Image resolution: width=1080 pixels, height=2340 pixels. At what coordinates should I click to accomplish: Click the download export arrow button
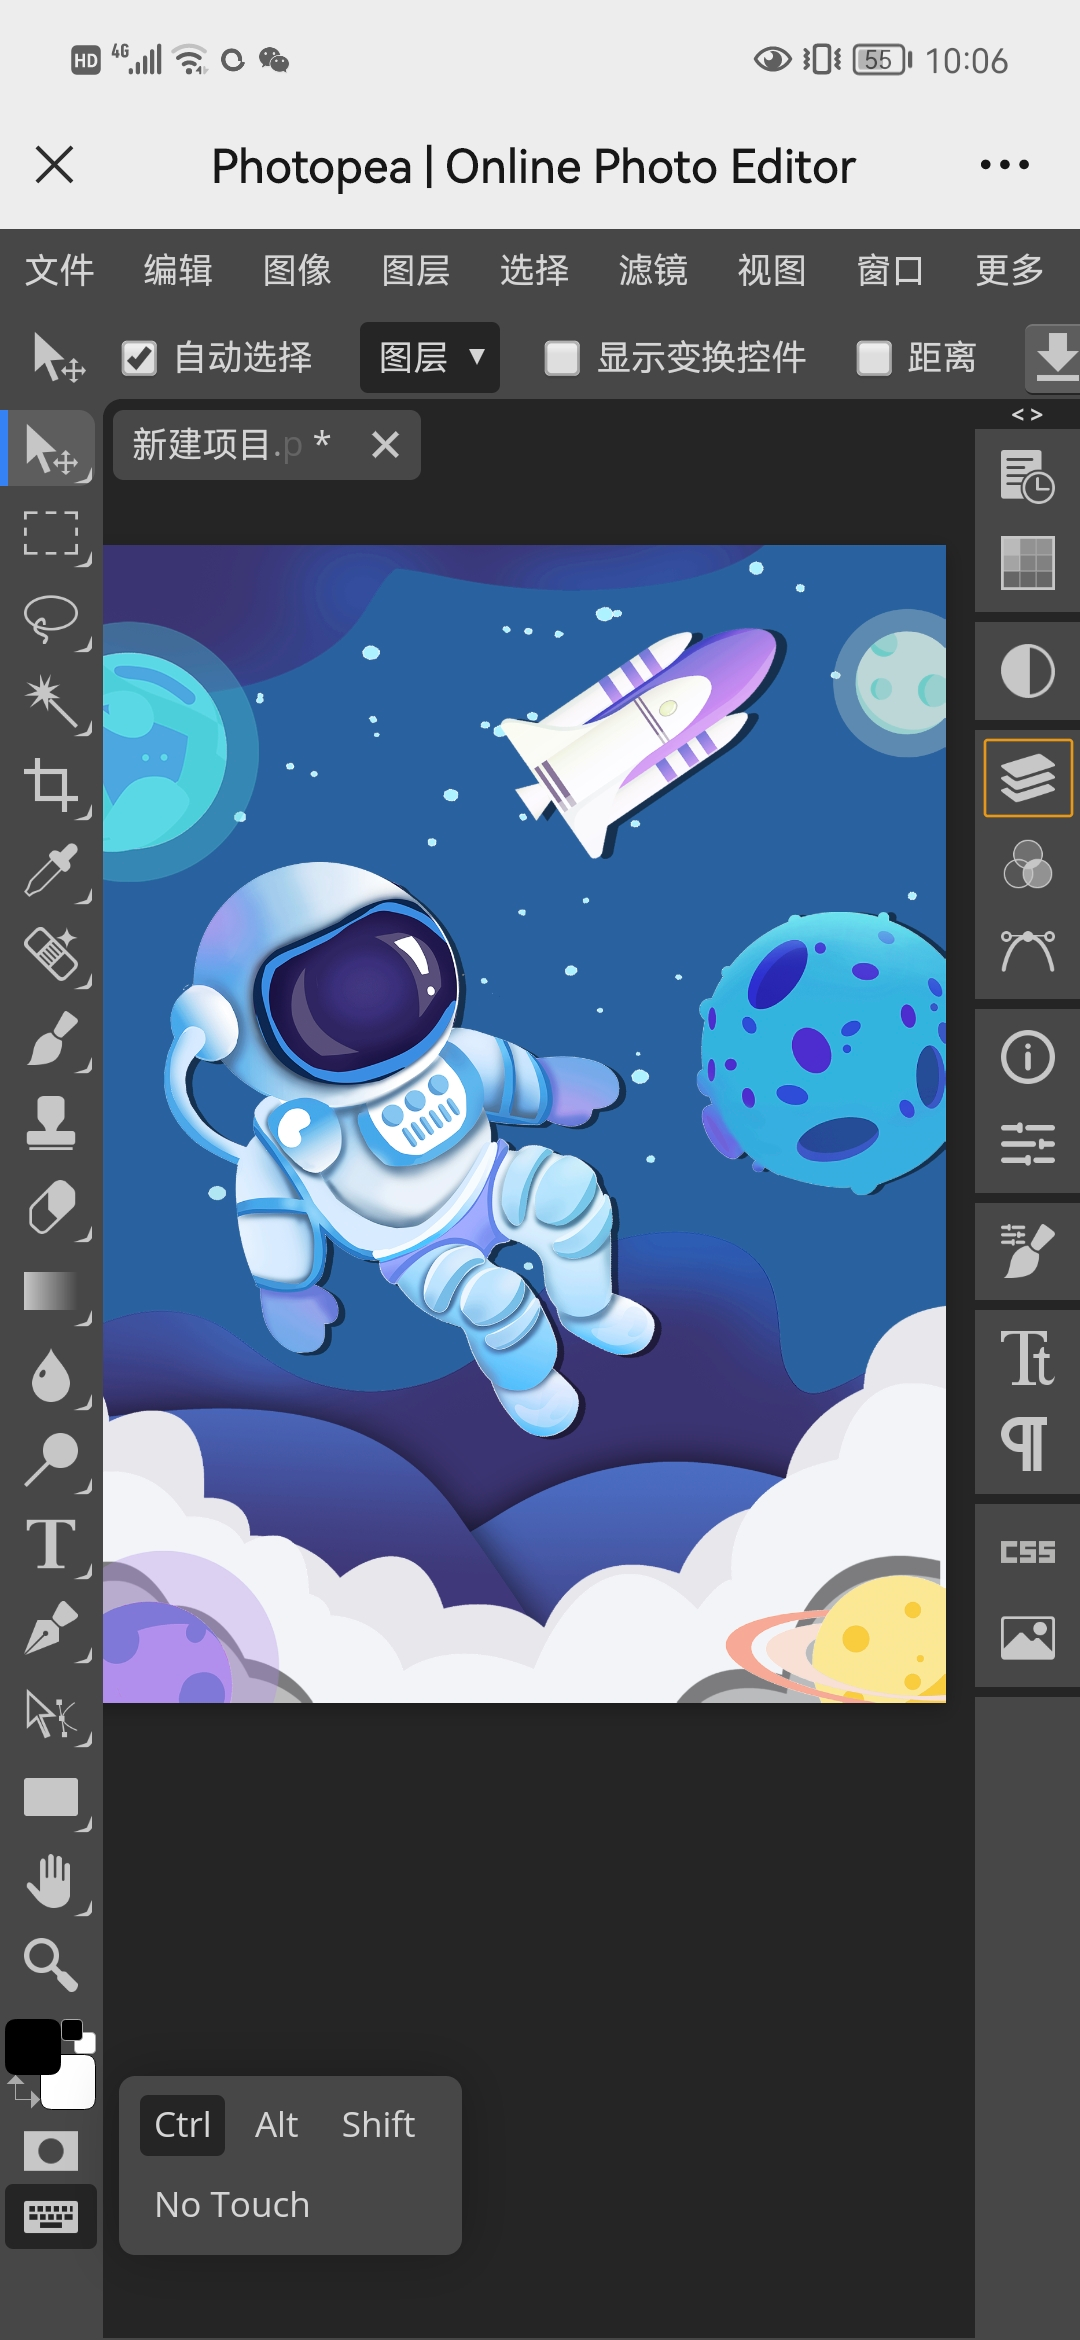(x=1054, y=357)
